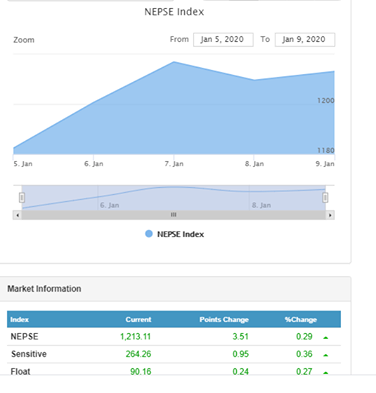This screenshot has width=376, height=393.
Task: Click the 9. Jan x-axis label
Action: pyautogui.click(x=325, y=164)
